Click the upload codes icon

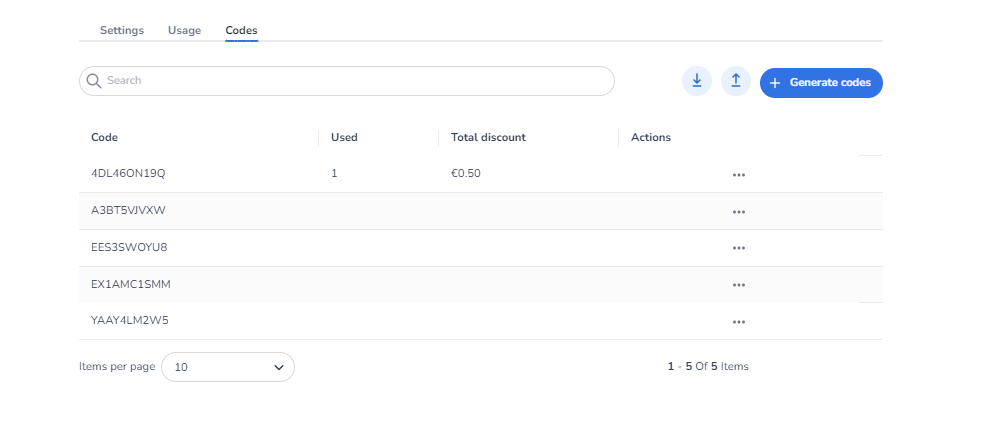click(x=735, y=82)
